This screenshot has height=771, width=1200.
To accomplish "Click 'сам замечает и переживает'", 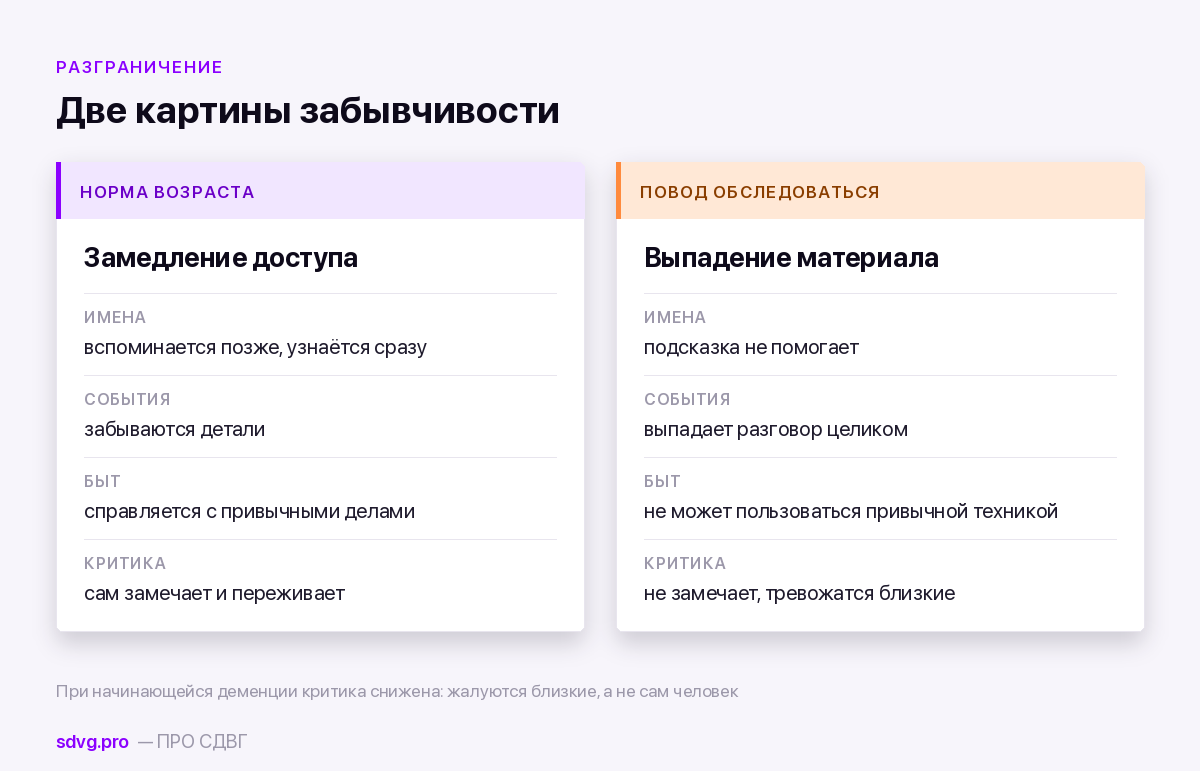I will [x=214, y=594].
